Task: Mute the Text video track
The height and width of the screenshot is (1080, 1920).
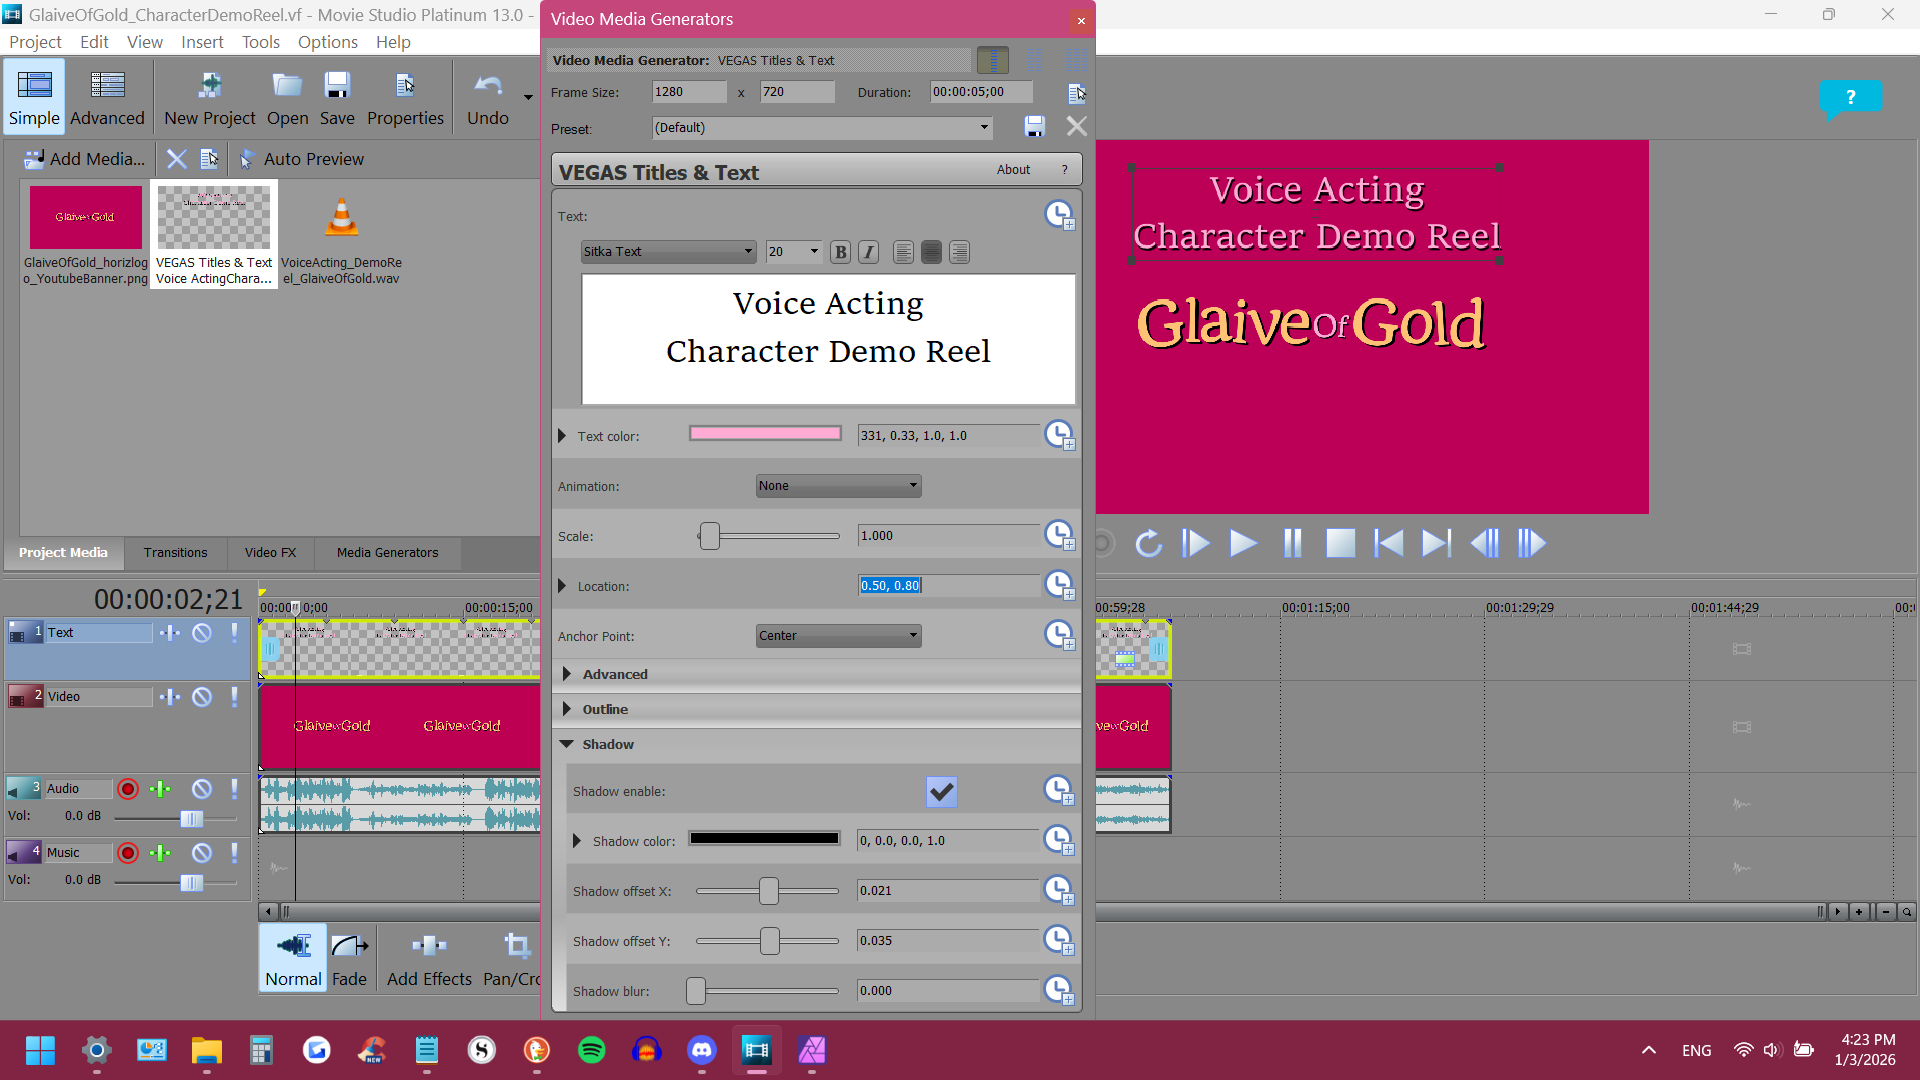Action: pos(202,633)
